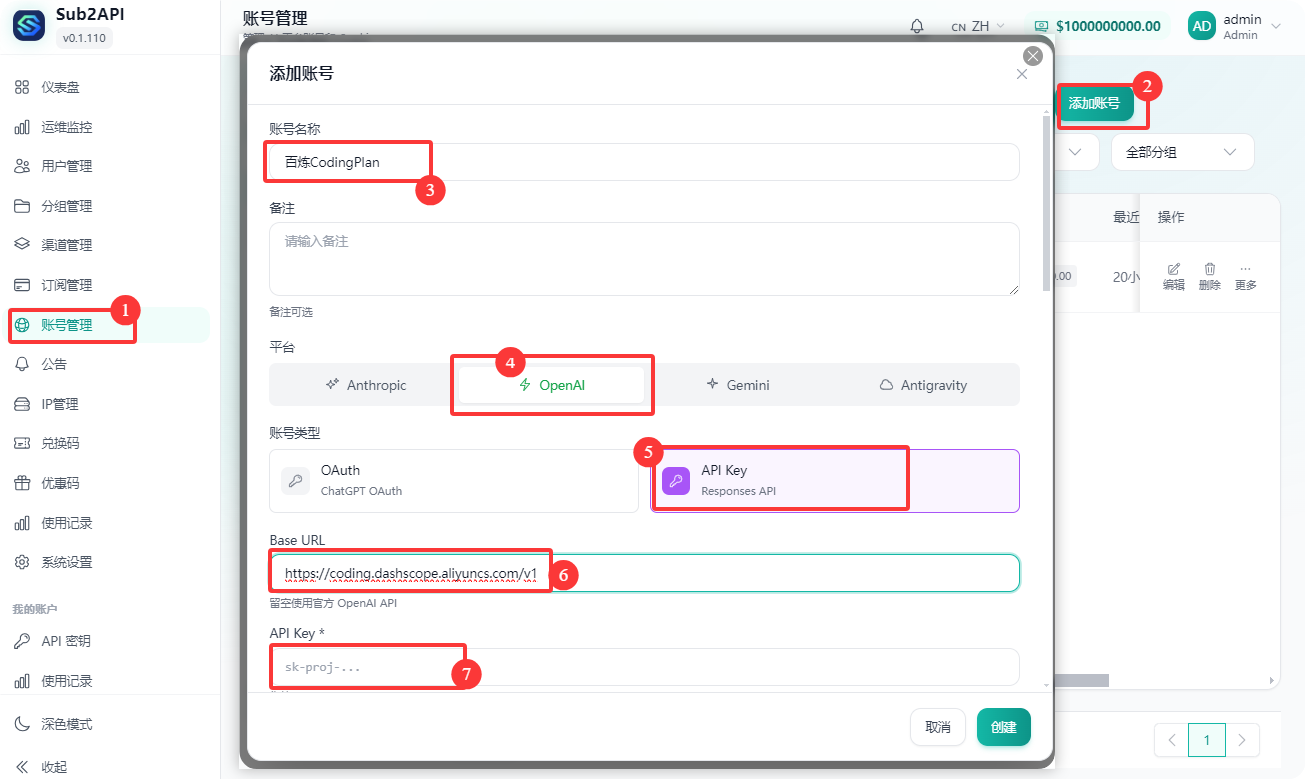
Task: Switch to the Gemini platform tab
Action: pos(738,385)
